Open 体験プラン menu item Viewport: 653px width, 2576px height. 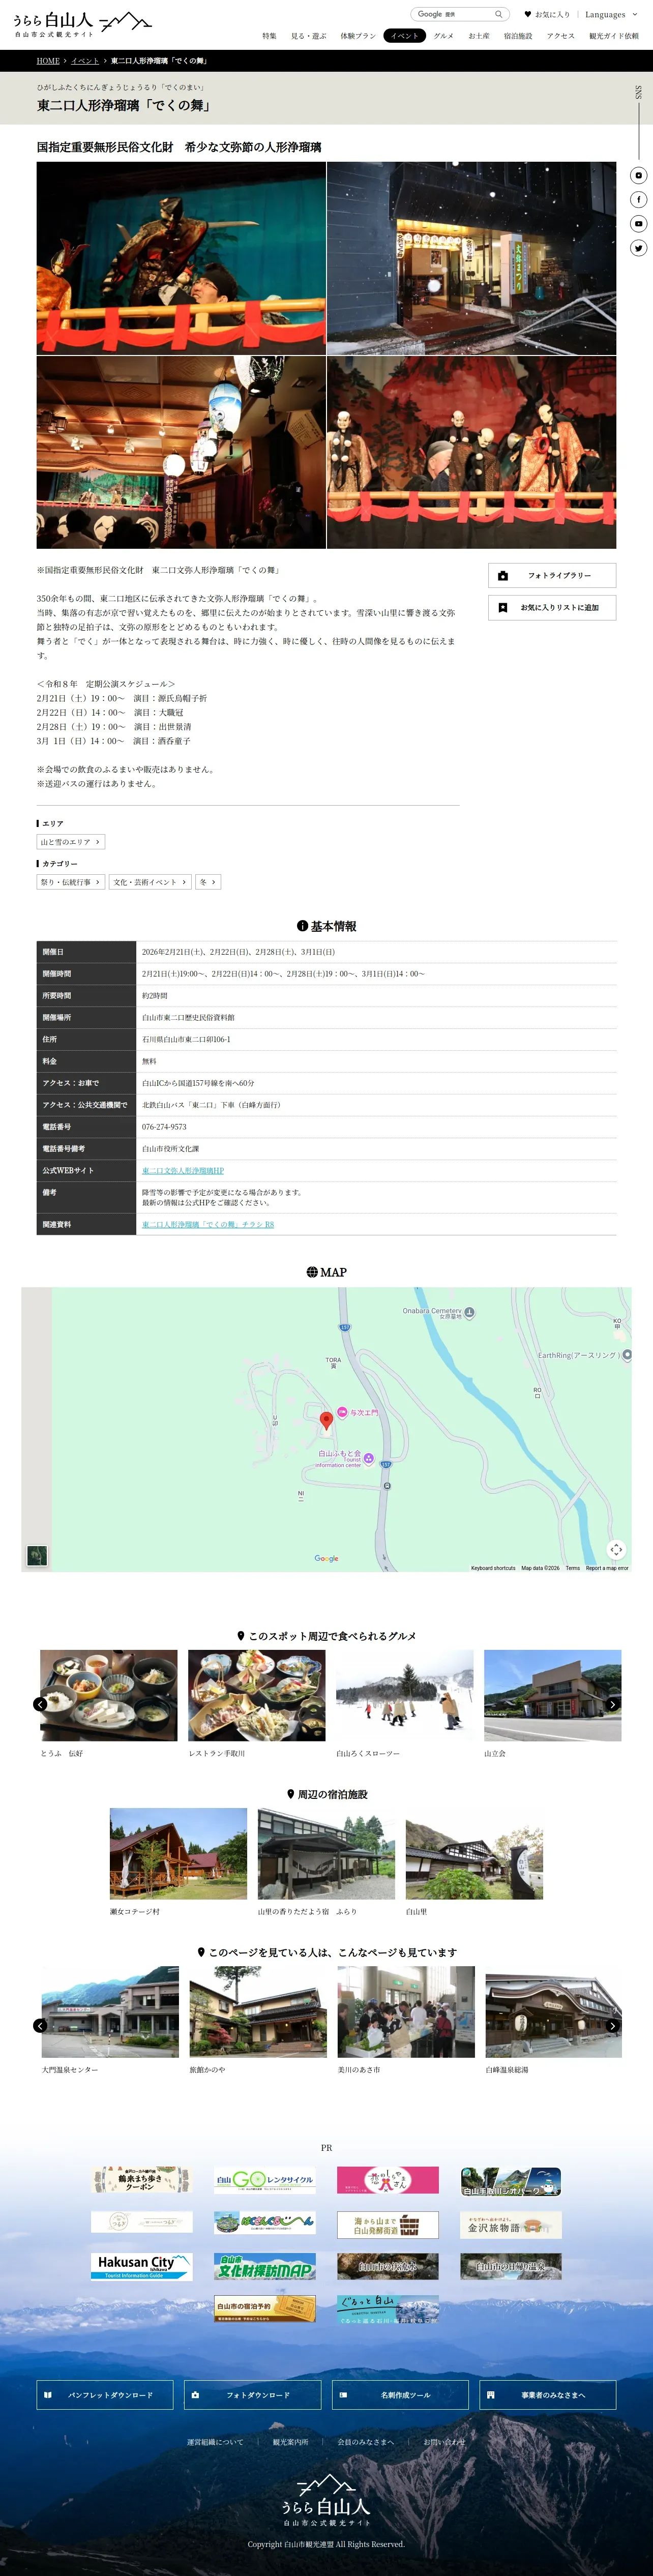pyautogui.click(x=358, y=36)
